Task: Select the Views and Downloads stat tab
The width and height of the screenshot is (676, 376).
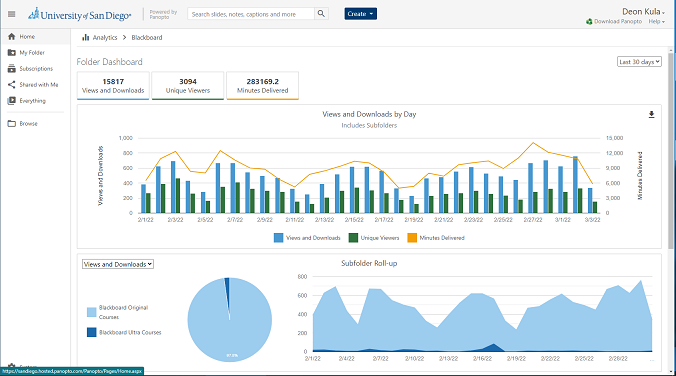Action: pos(113,86)
